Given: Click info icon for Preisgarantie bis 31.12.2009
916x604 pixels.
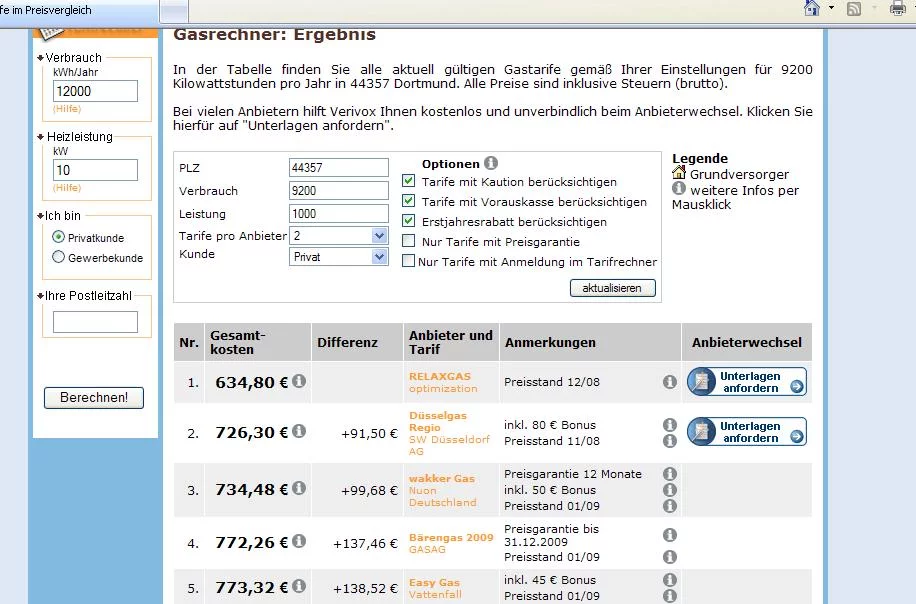Looking at the screenshot, I should click(x=670, y=535).
